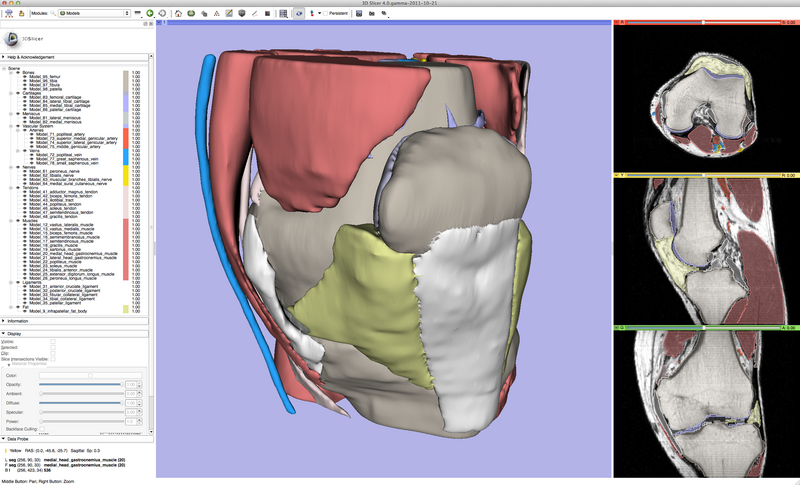The height and width of the screenshot is (485, 800).
Task: Select Model_81_lateral_meniscus in tree
Action: pyautogui.click(x=54, y=118)
